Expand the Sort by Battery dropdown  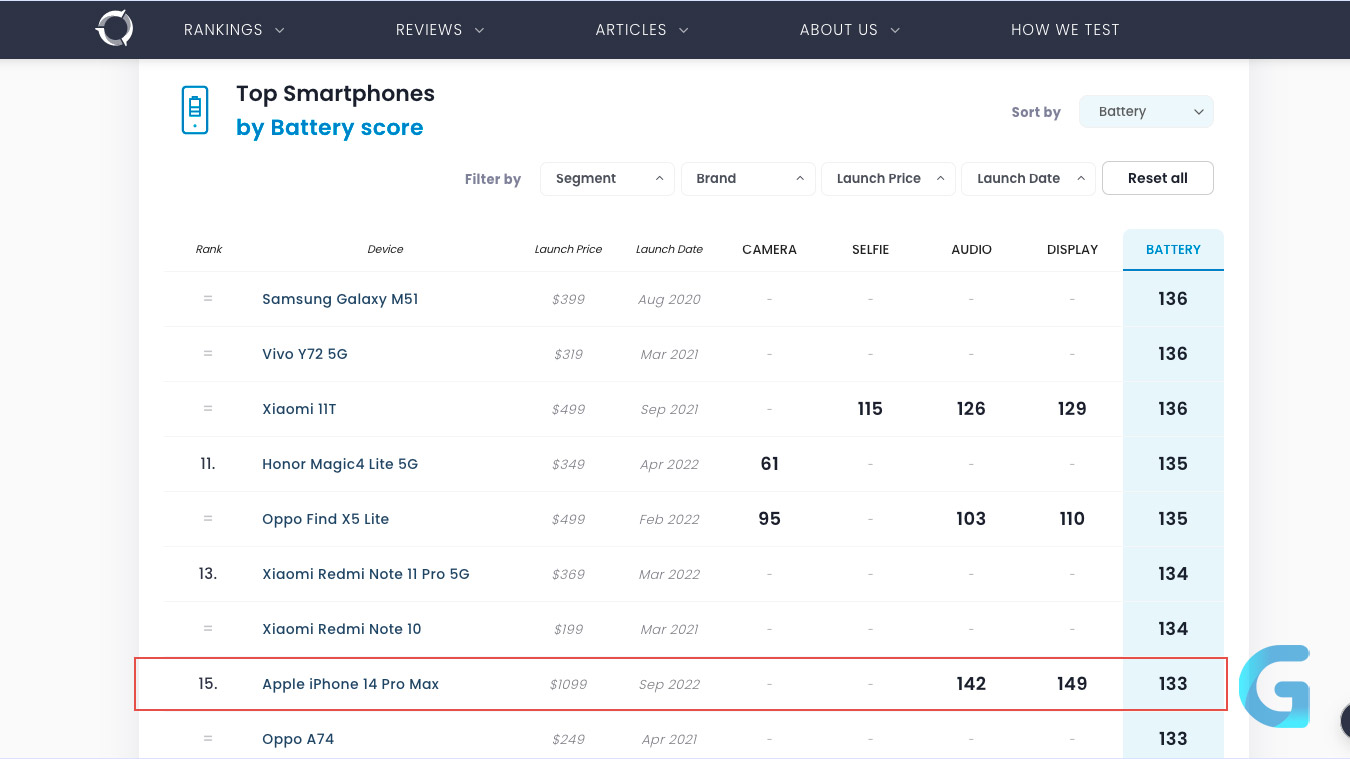click(1146, 112)
